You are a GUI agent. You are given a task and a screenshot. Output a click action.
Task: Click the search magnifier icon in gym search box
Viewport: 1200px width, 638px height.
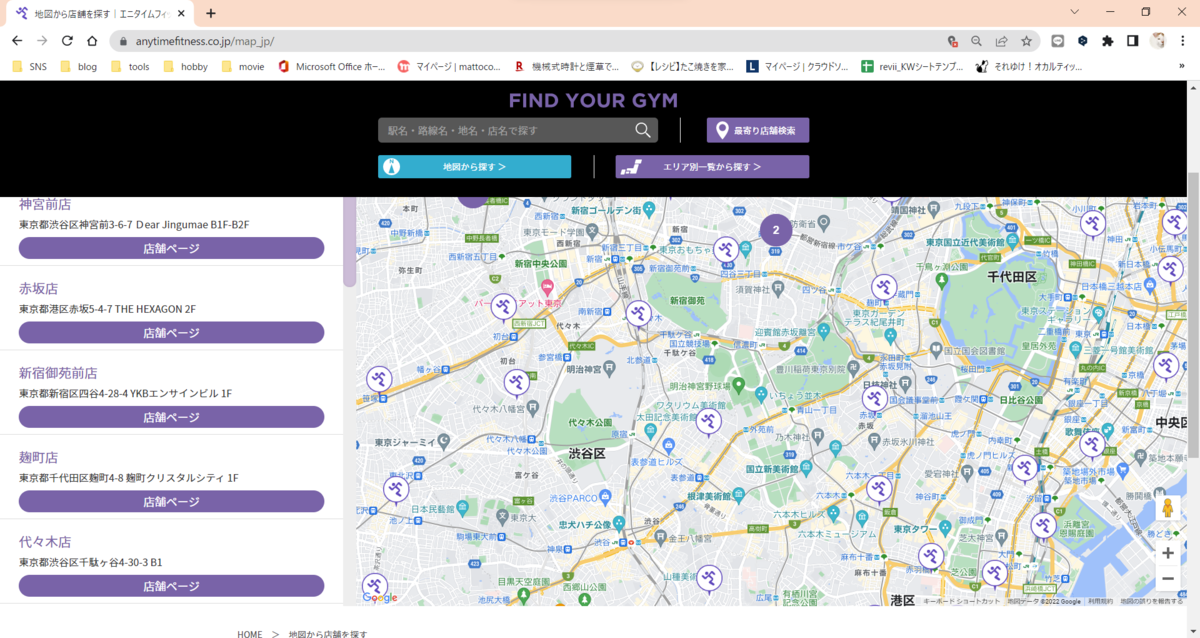[643, 130]
